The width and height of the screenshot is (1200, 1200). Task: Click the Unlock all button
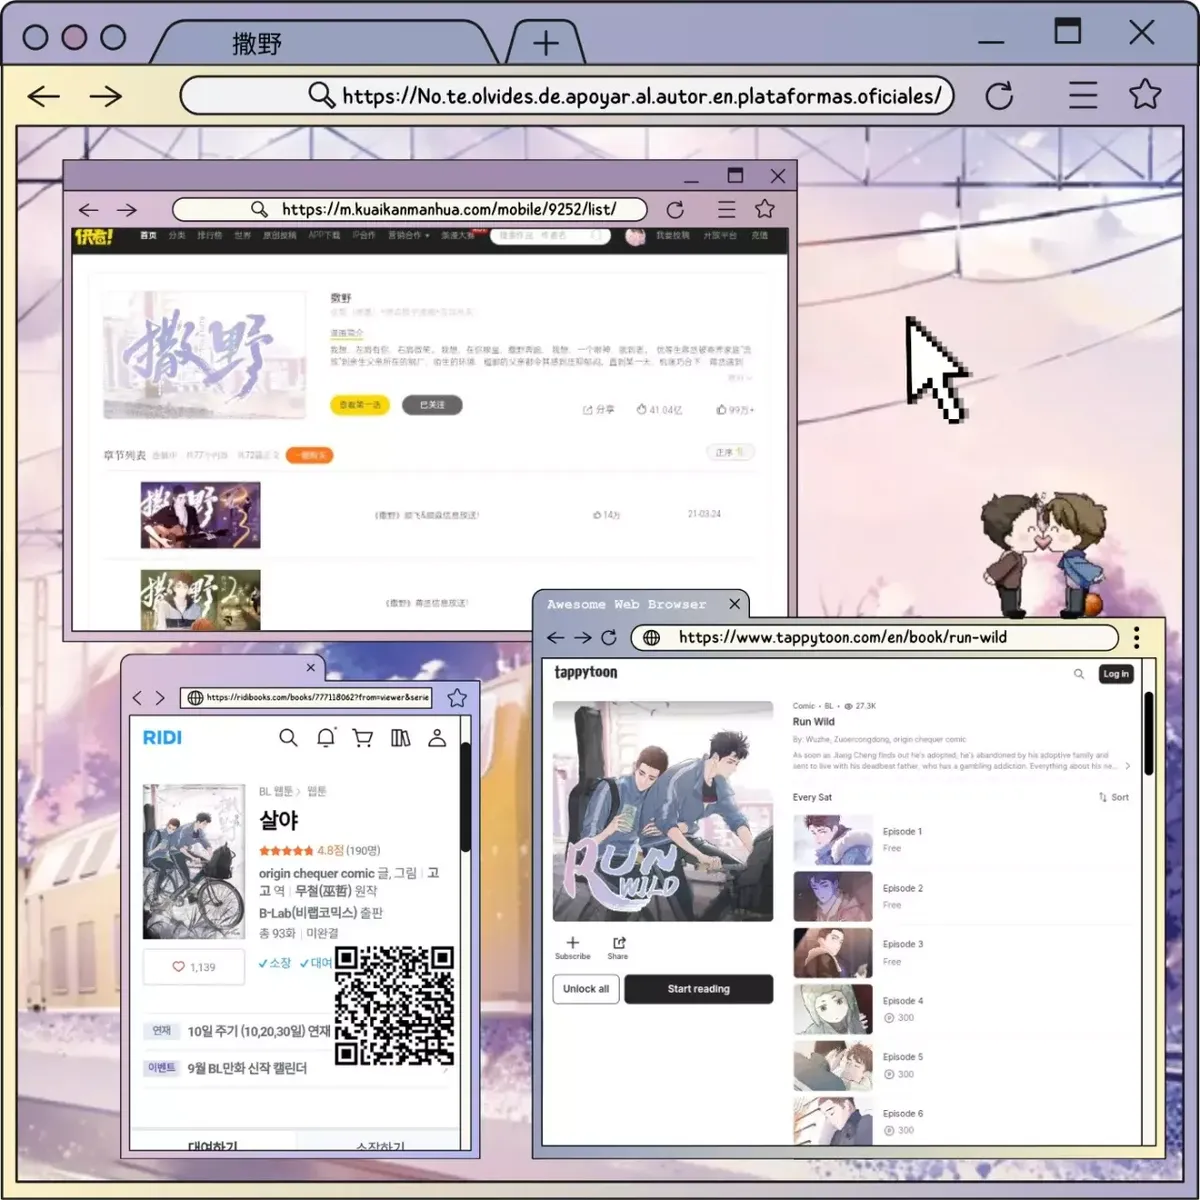586,989
